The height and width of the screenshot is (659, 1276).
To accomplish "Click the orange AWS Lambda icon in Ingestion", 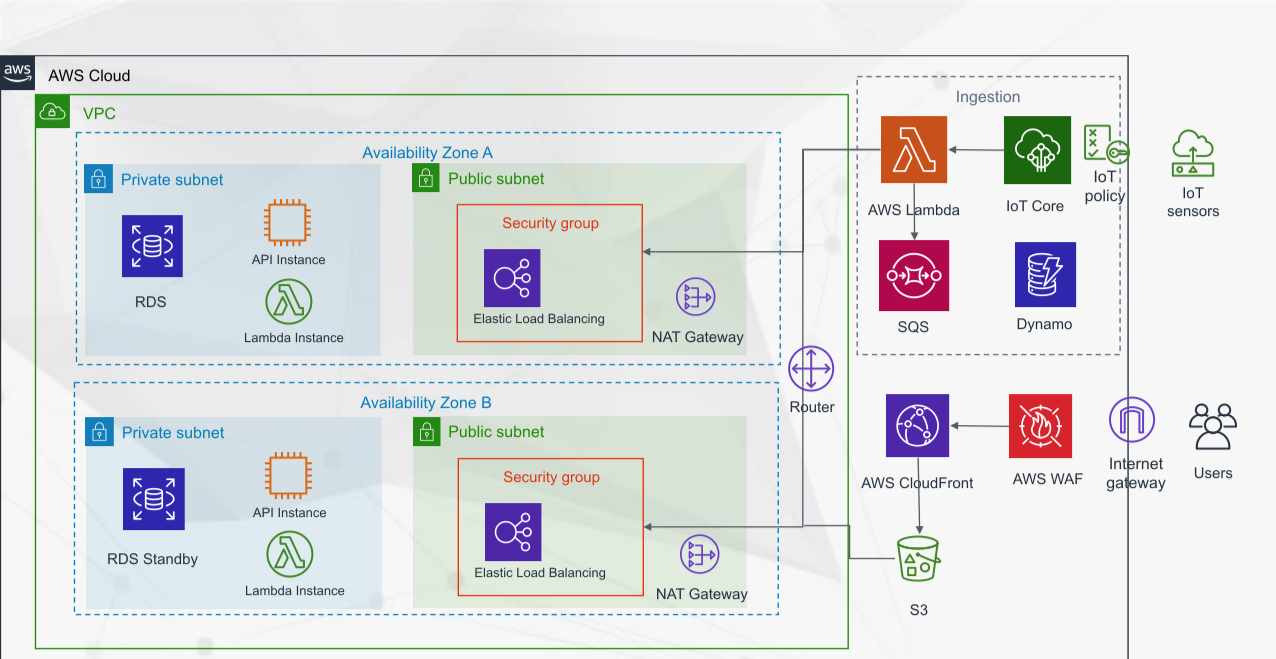I will pyautogui.click(x=913, y=150).
